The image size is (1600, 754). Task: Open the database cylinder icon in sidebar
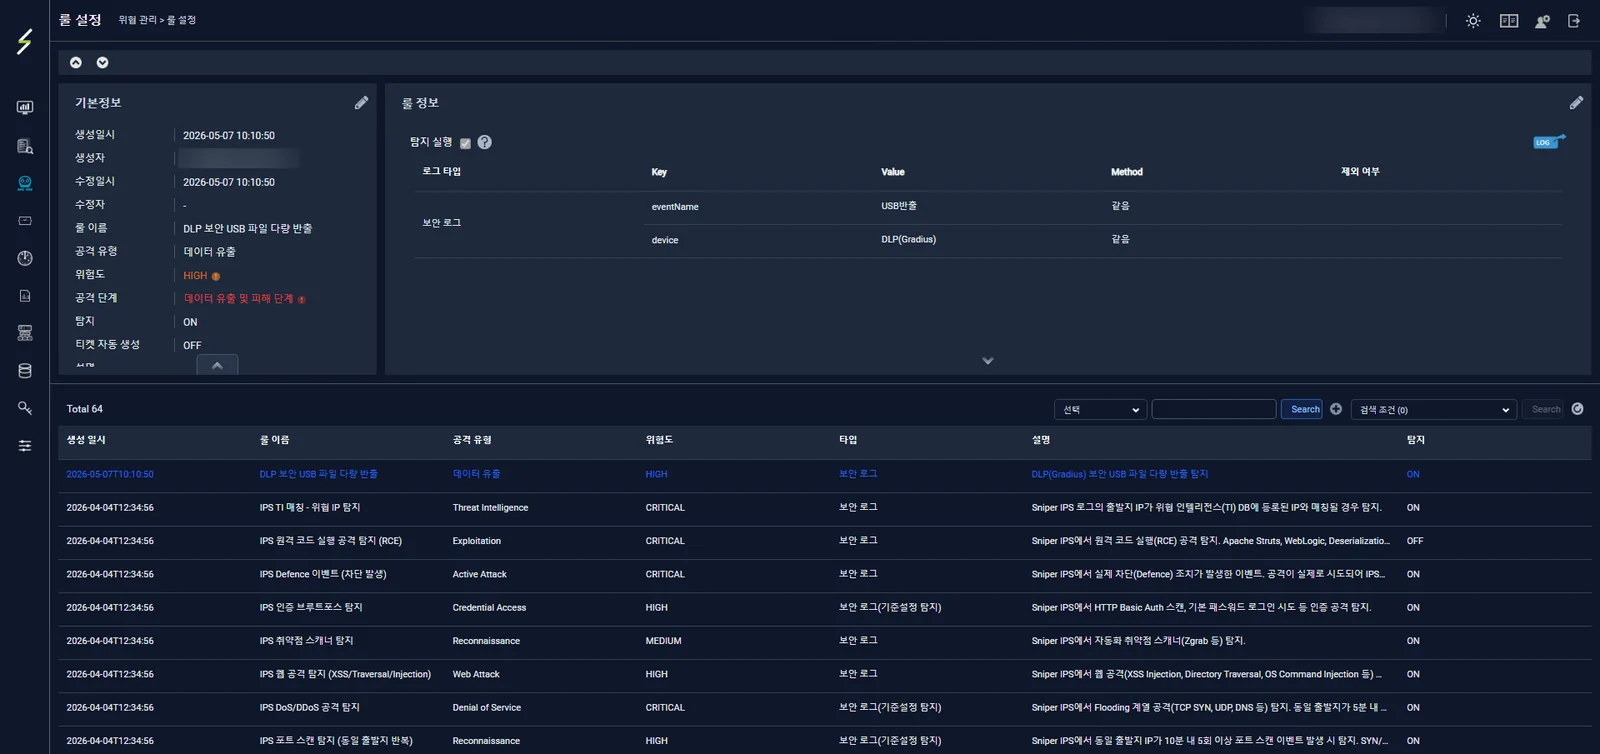pos(25,371)
